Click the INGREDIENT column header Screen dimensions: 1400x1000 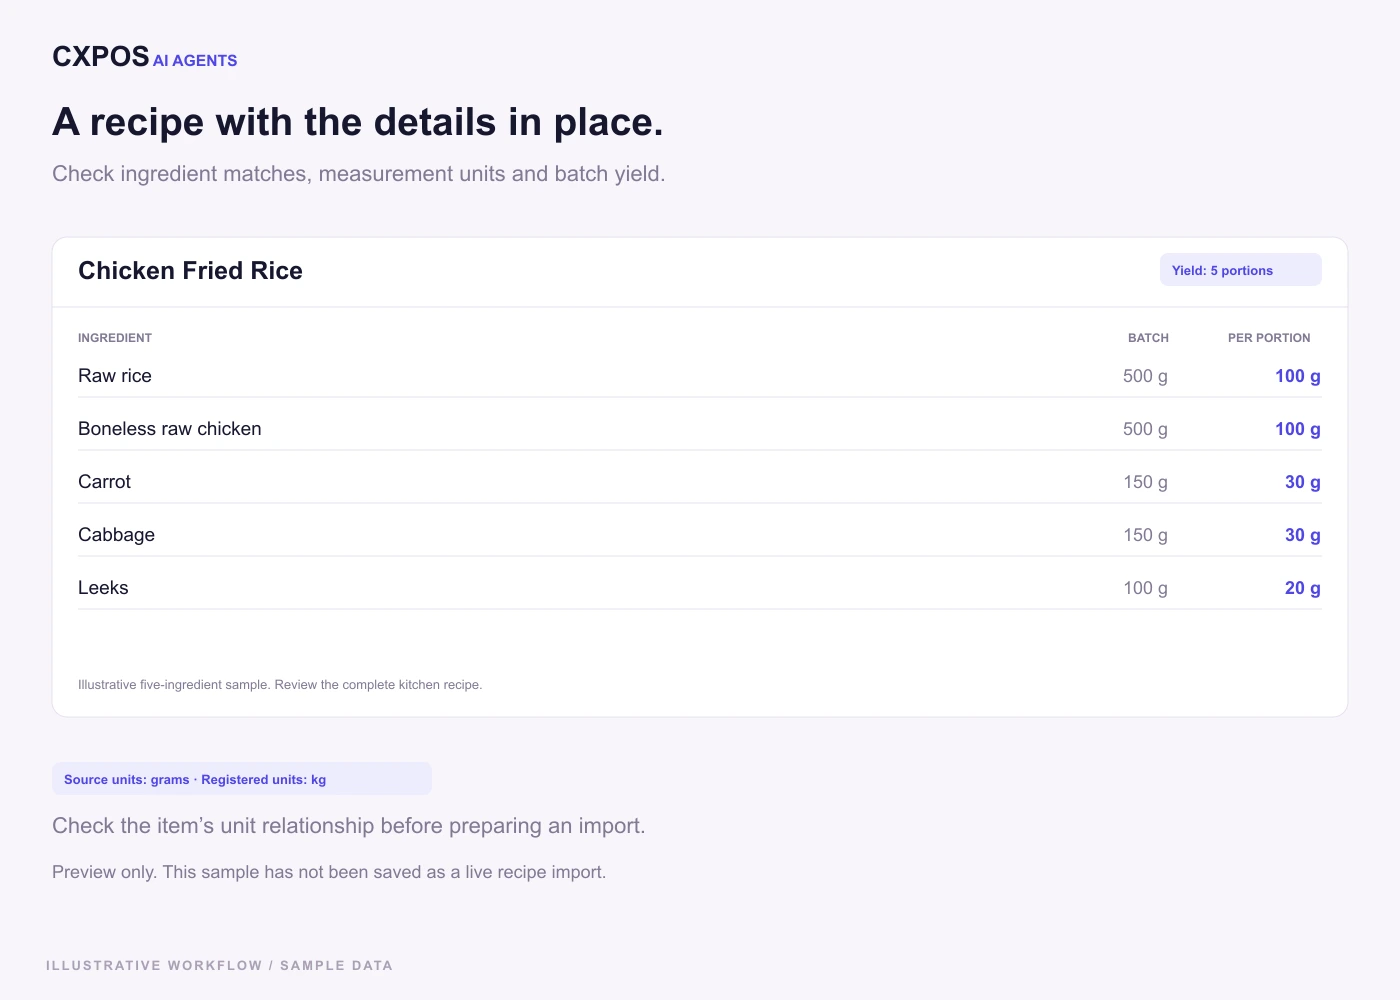pyautogui.click(x=115, y=338)
